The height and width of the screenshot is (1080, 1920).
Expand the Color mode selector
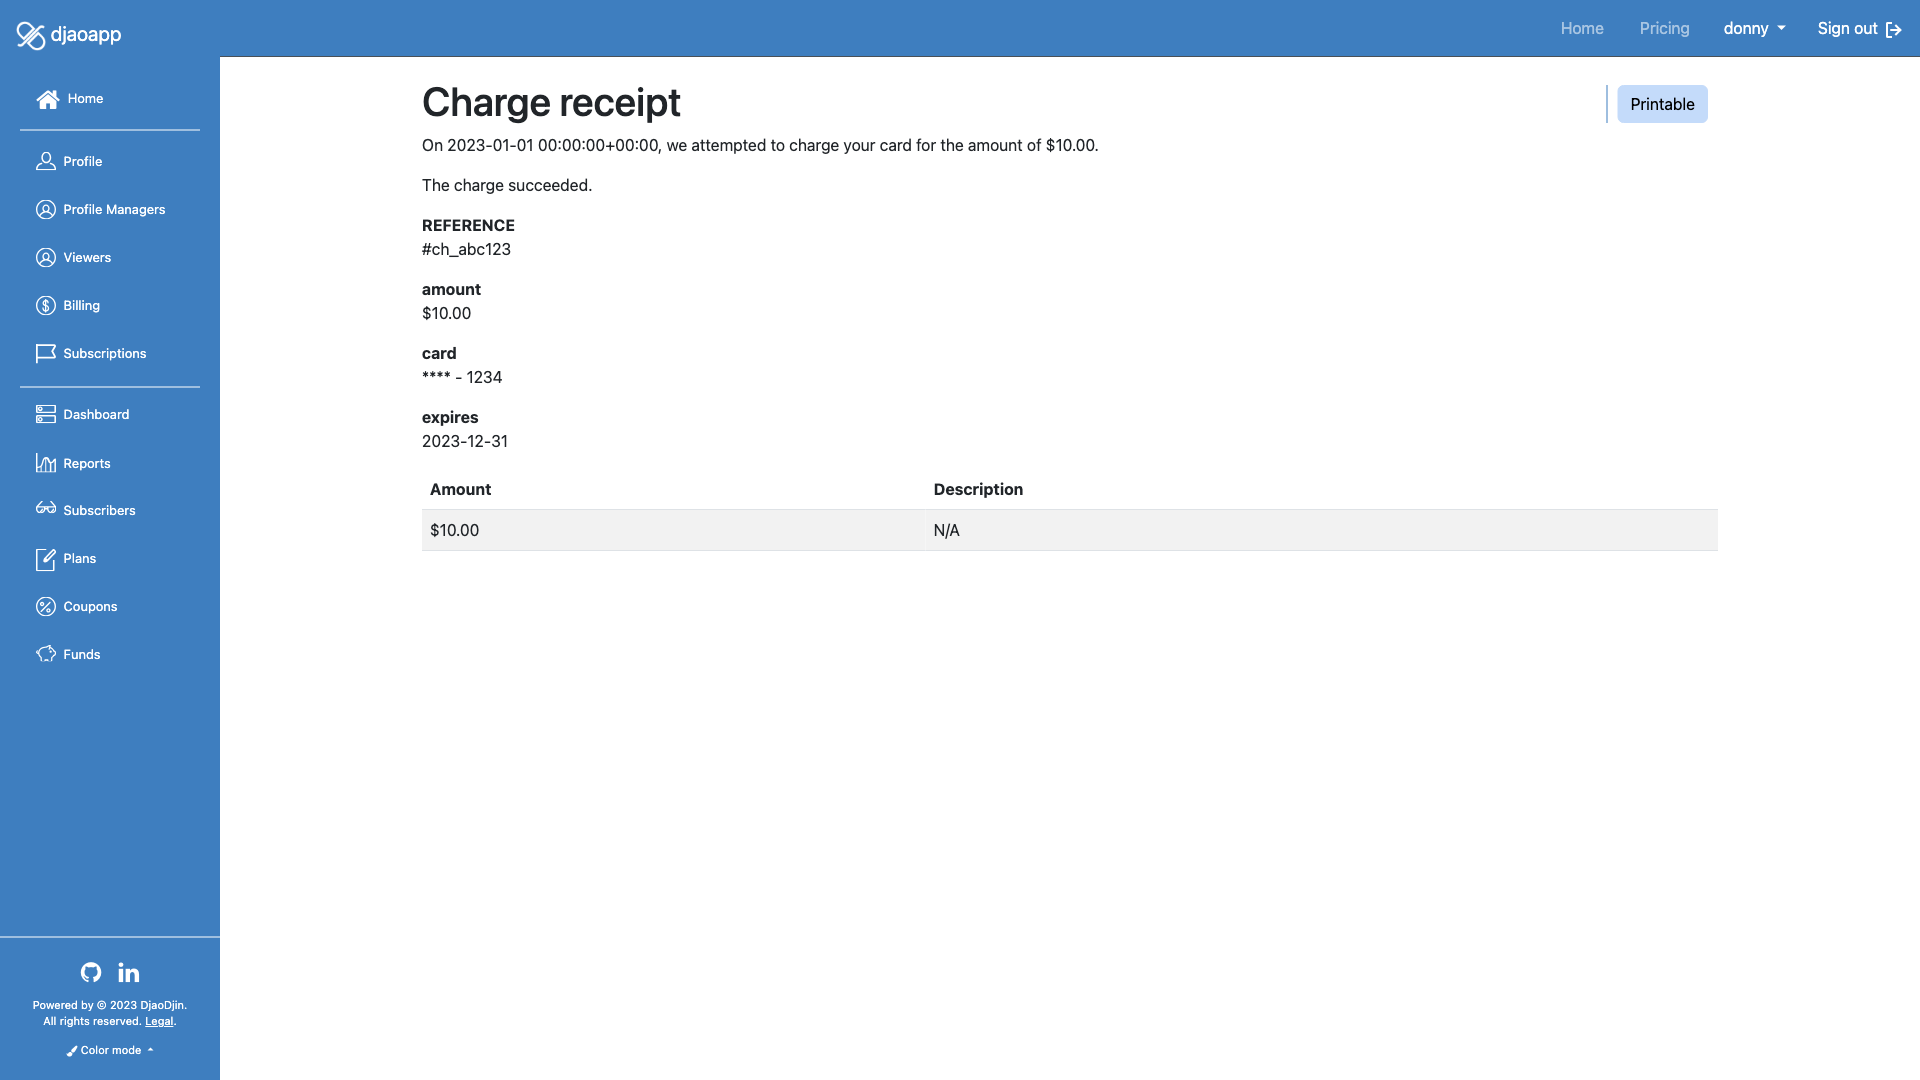click(110, 1050)
